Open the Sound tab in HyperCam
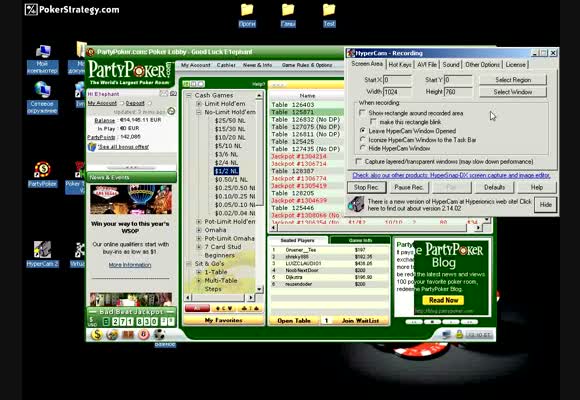The width and height of the screenshot is (580, 400). tap(451, 64)
